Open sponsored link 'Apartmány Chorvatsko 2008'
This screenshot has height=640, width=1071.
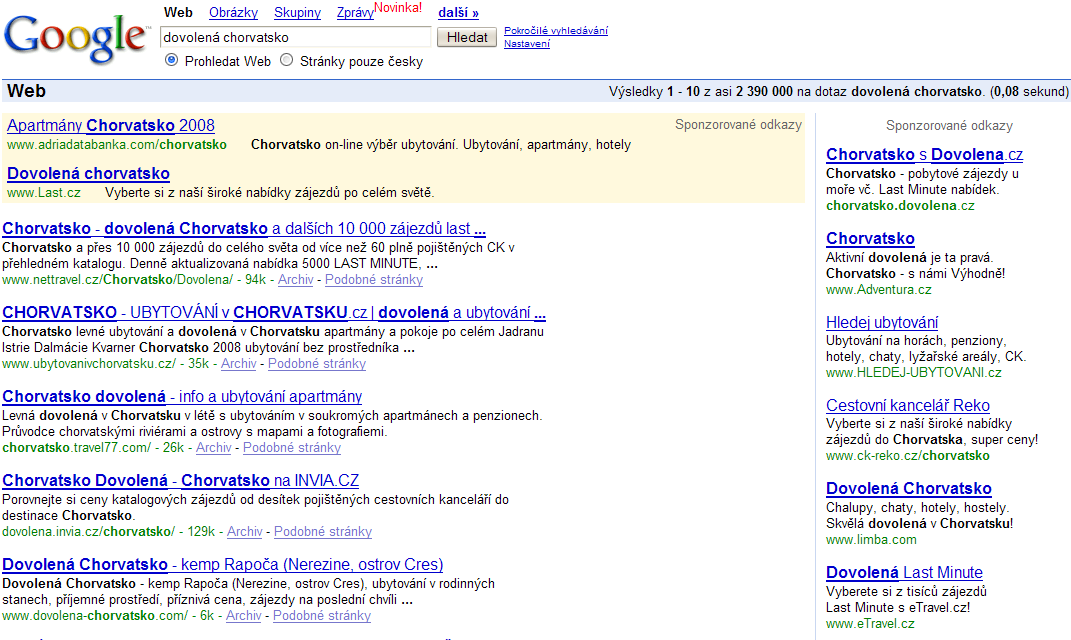click(x=111, y=126)
